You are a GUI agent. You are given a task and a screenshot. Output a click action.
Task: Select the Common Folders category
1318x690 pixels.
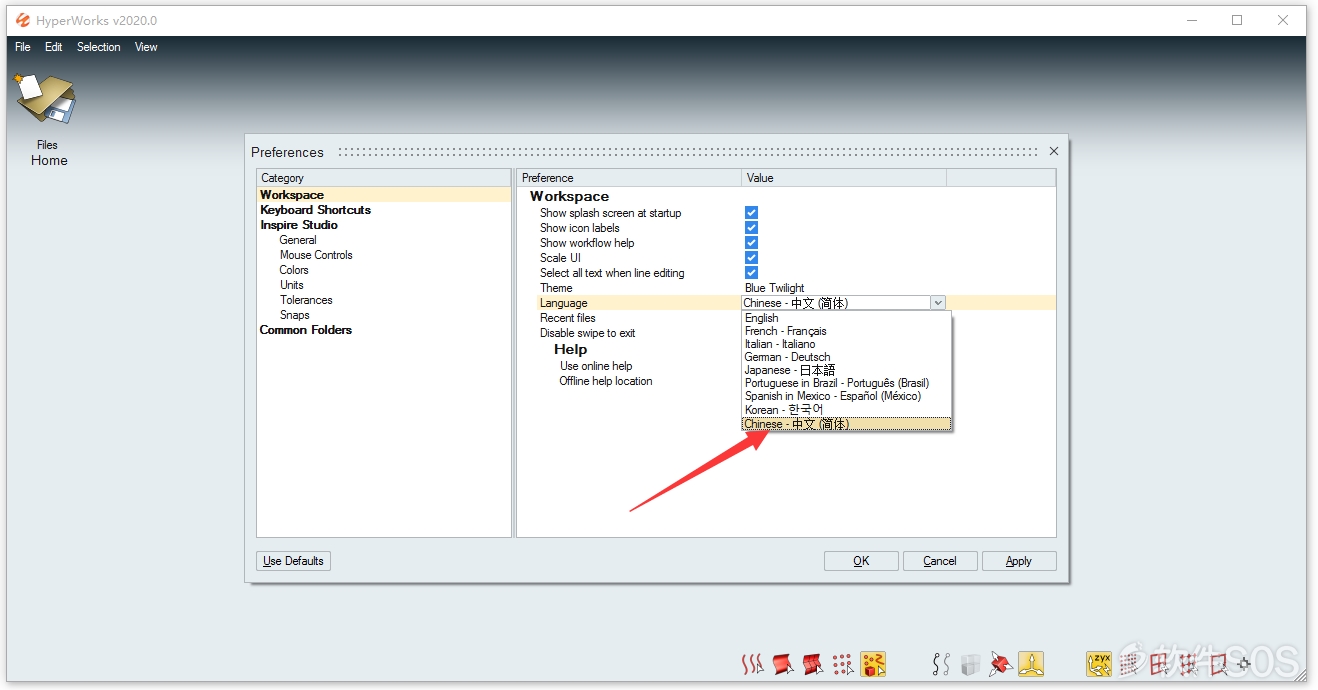tap(306, 330)
